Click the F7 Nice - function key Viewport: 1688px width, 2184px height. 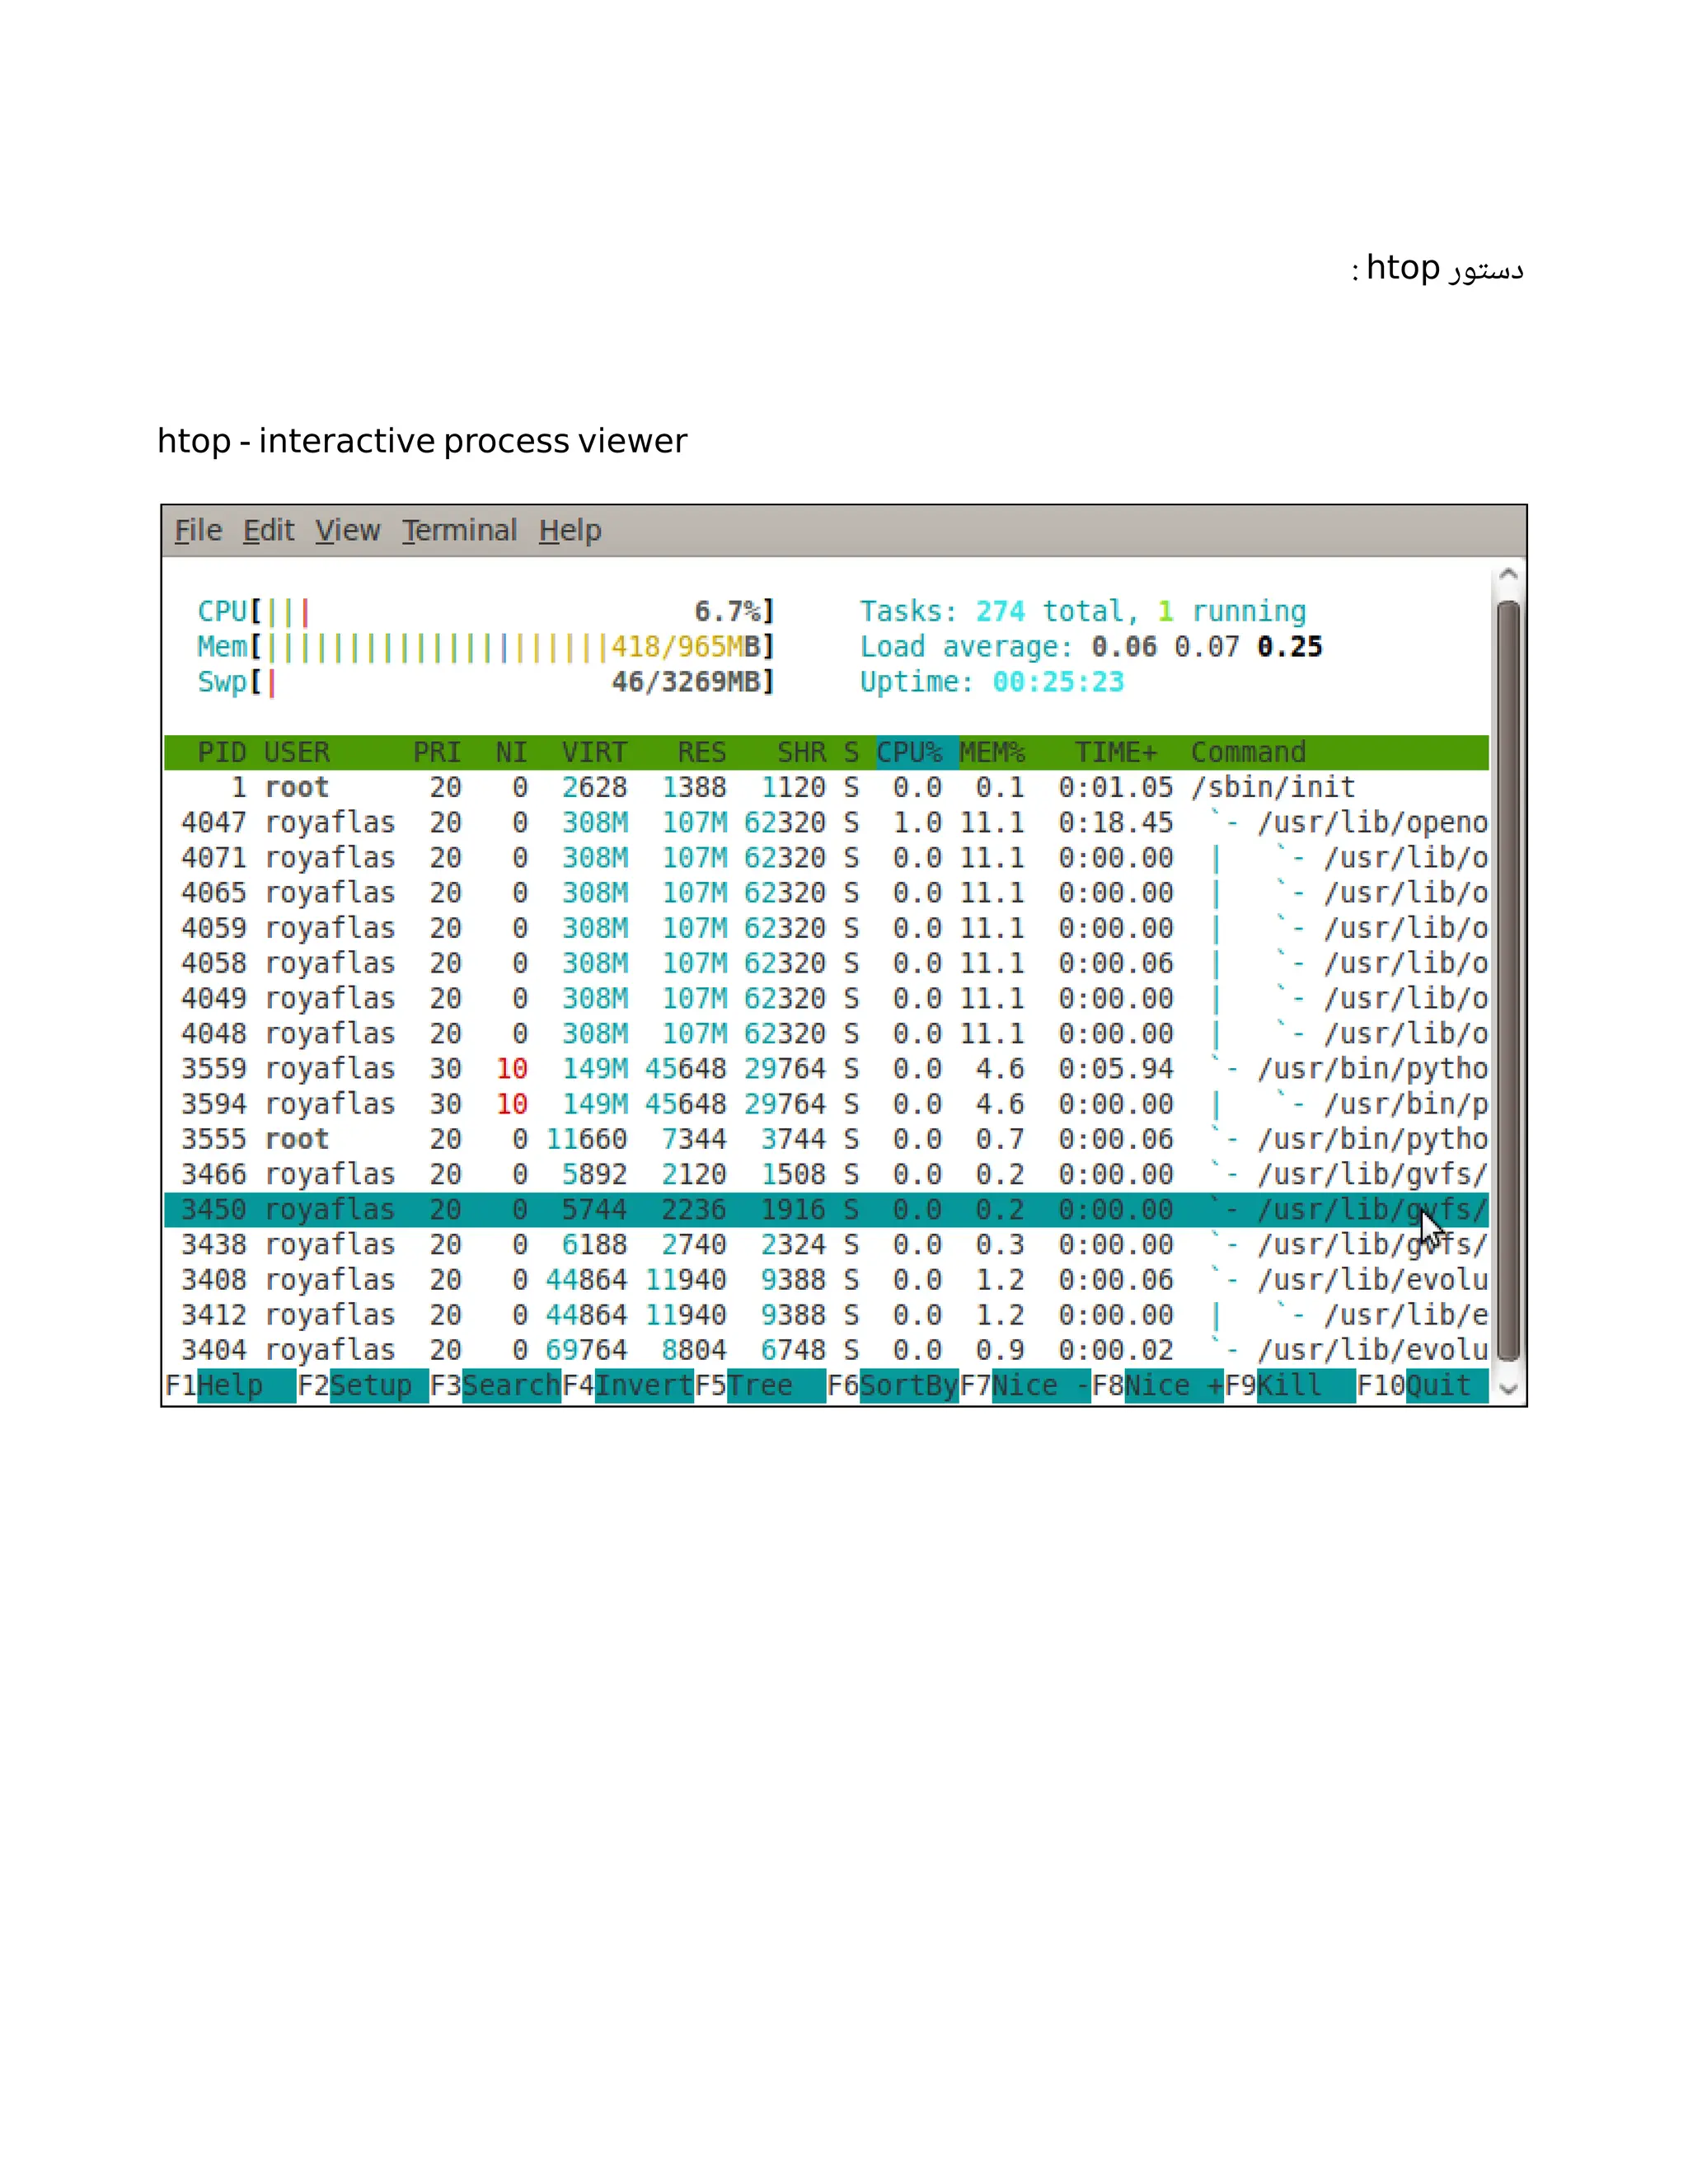[x=1025, y=1386]
